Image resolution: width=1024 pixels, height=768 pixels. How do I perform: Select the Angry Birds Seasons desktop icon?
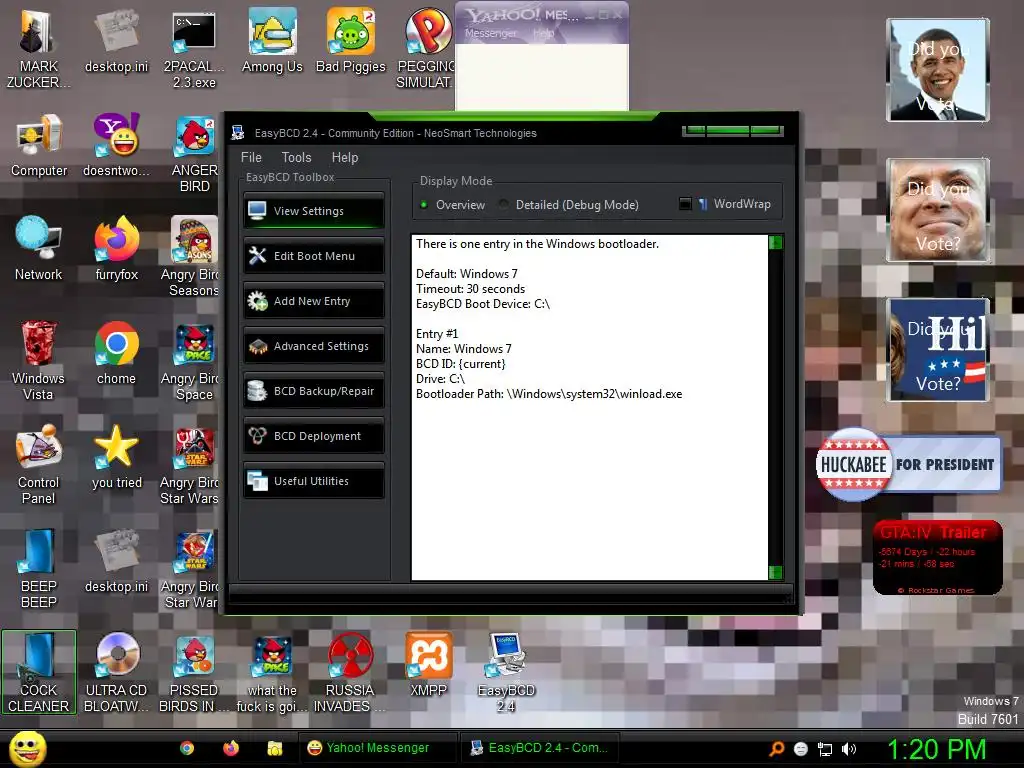click(191, 257)
